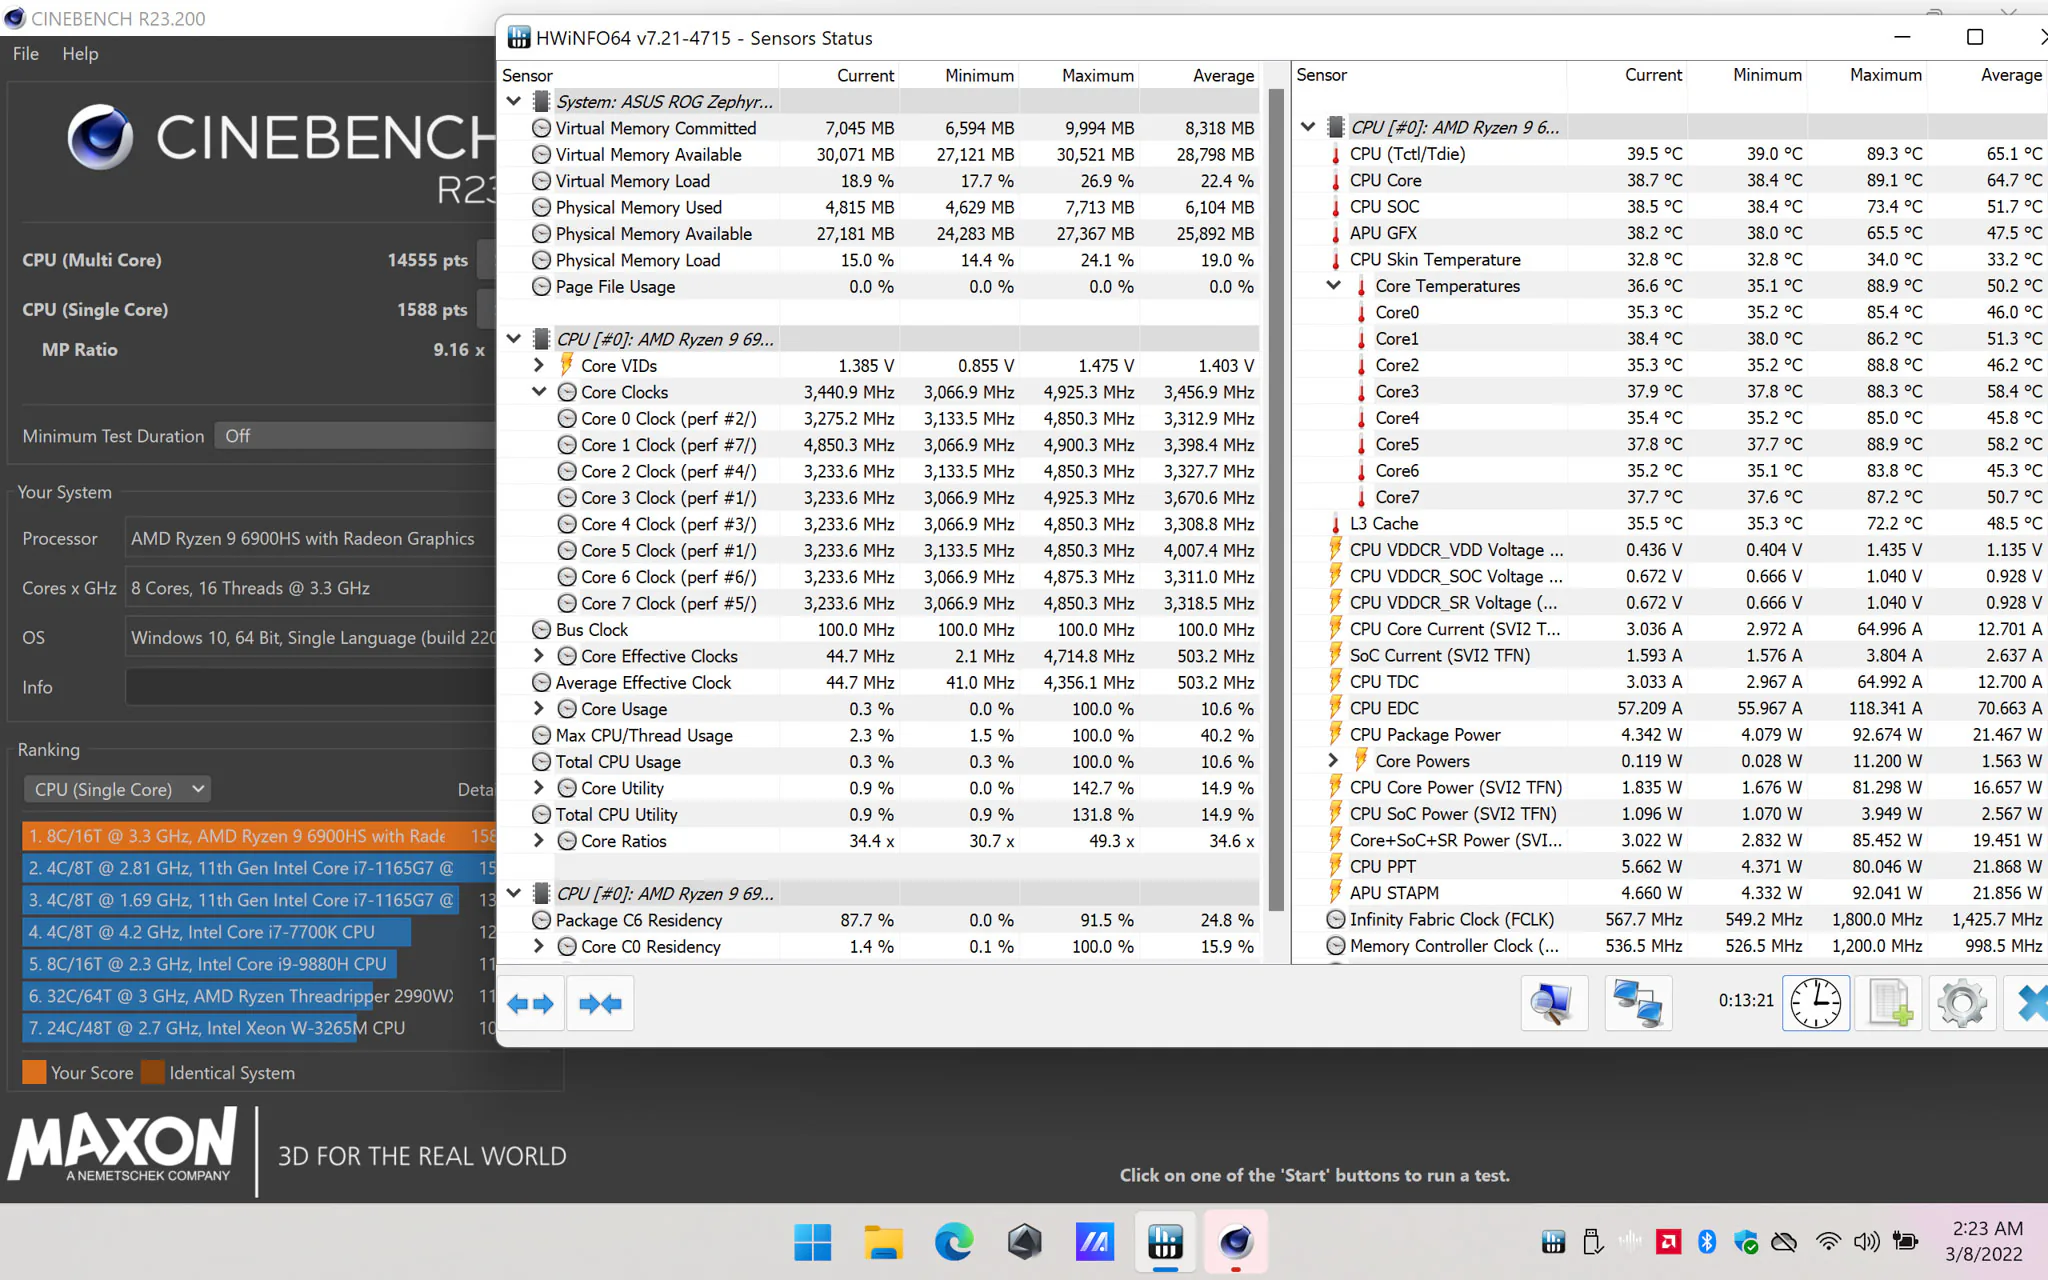Viewport: 2048px width, 1280px height.
Task: Click the HWiNFO taskbar icon
Action: [1165, 1242]
